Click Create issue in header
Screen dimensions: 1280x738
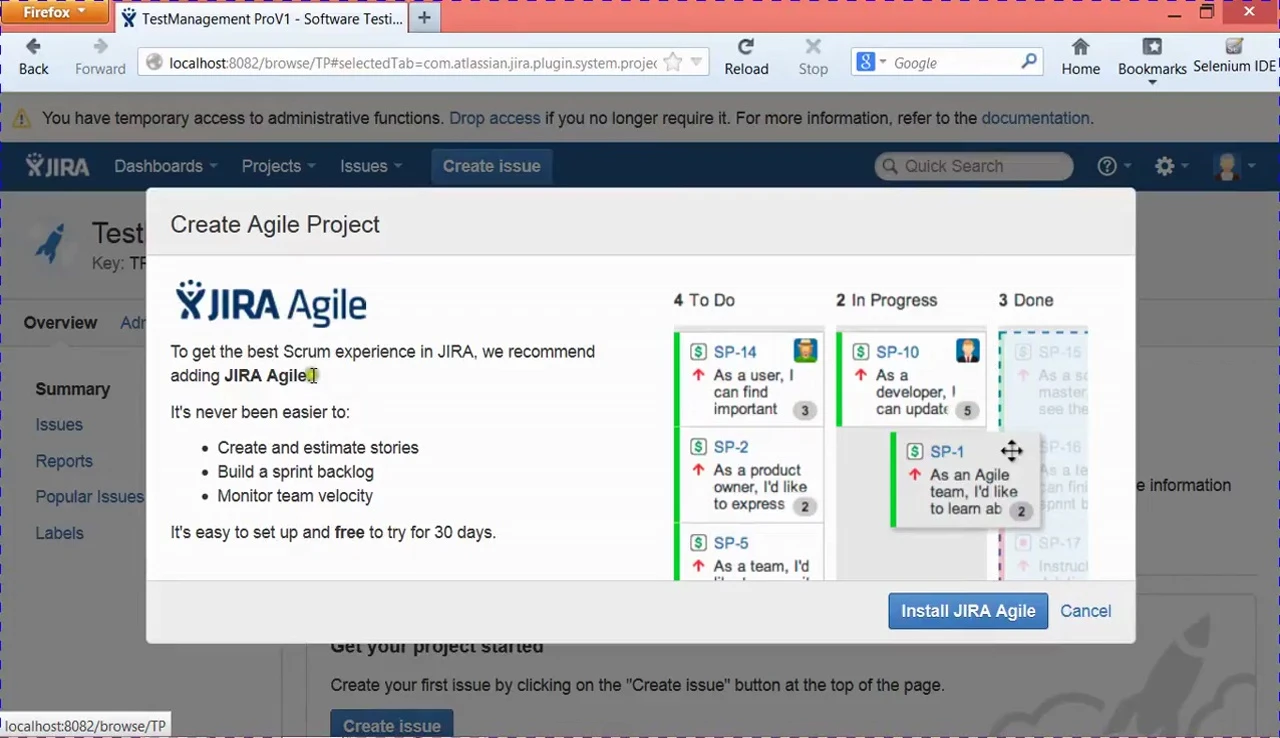(491, 166)
